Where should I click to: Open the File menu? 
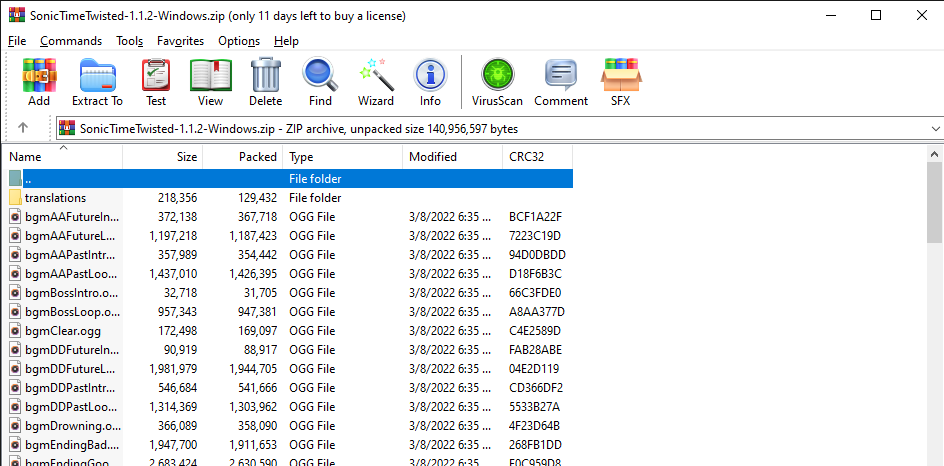point(17,41)
